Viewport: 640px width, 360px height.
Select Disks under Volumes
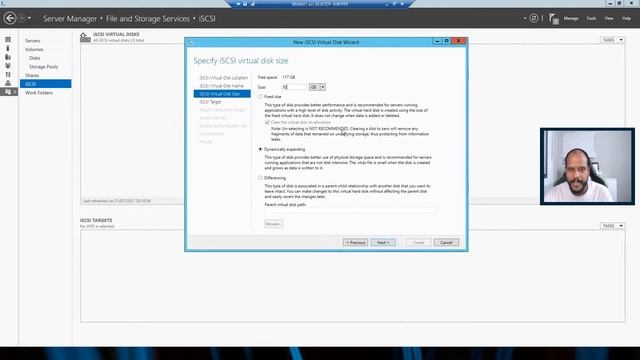pyautogui.click(x=34, y=58)
